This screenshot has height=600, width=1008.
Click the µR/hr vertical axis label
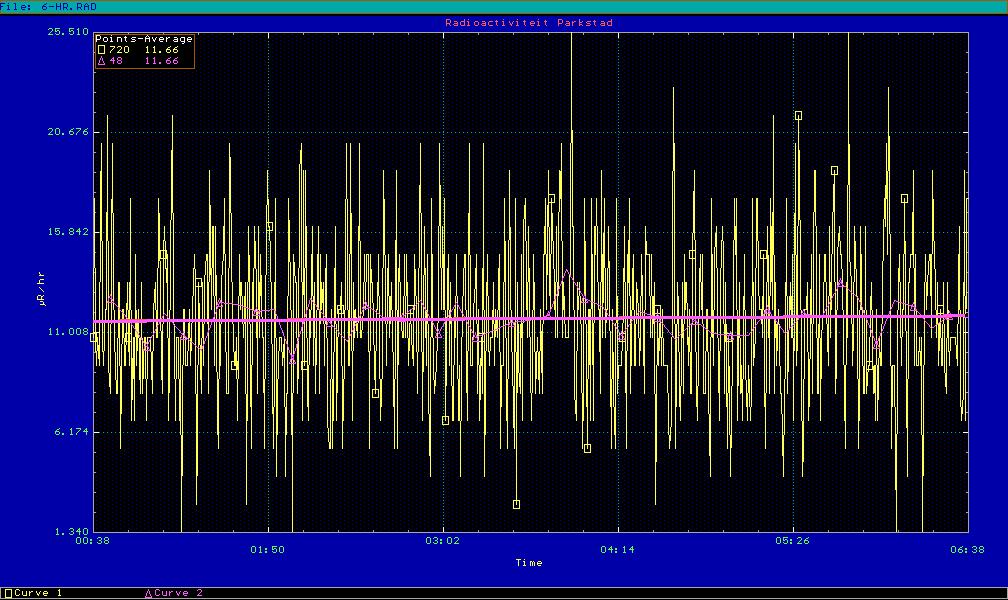click(x=42, y=288)
